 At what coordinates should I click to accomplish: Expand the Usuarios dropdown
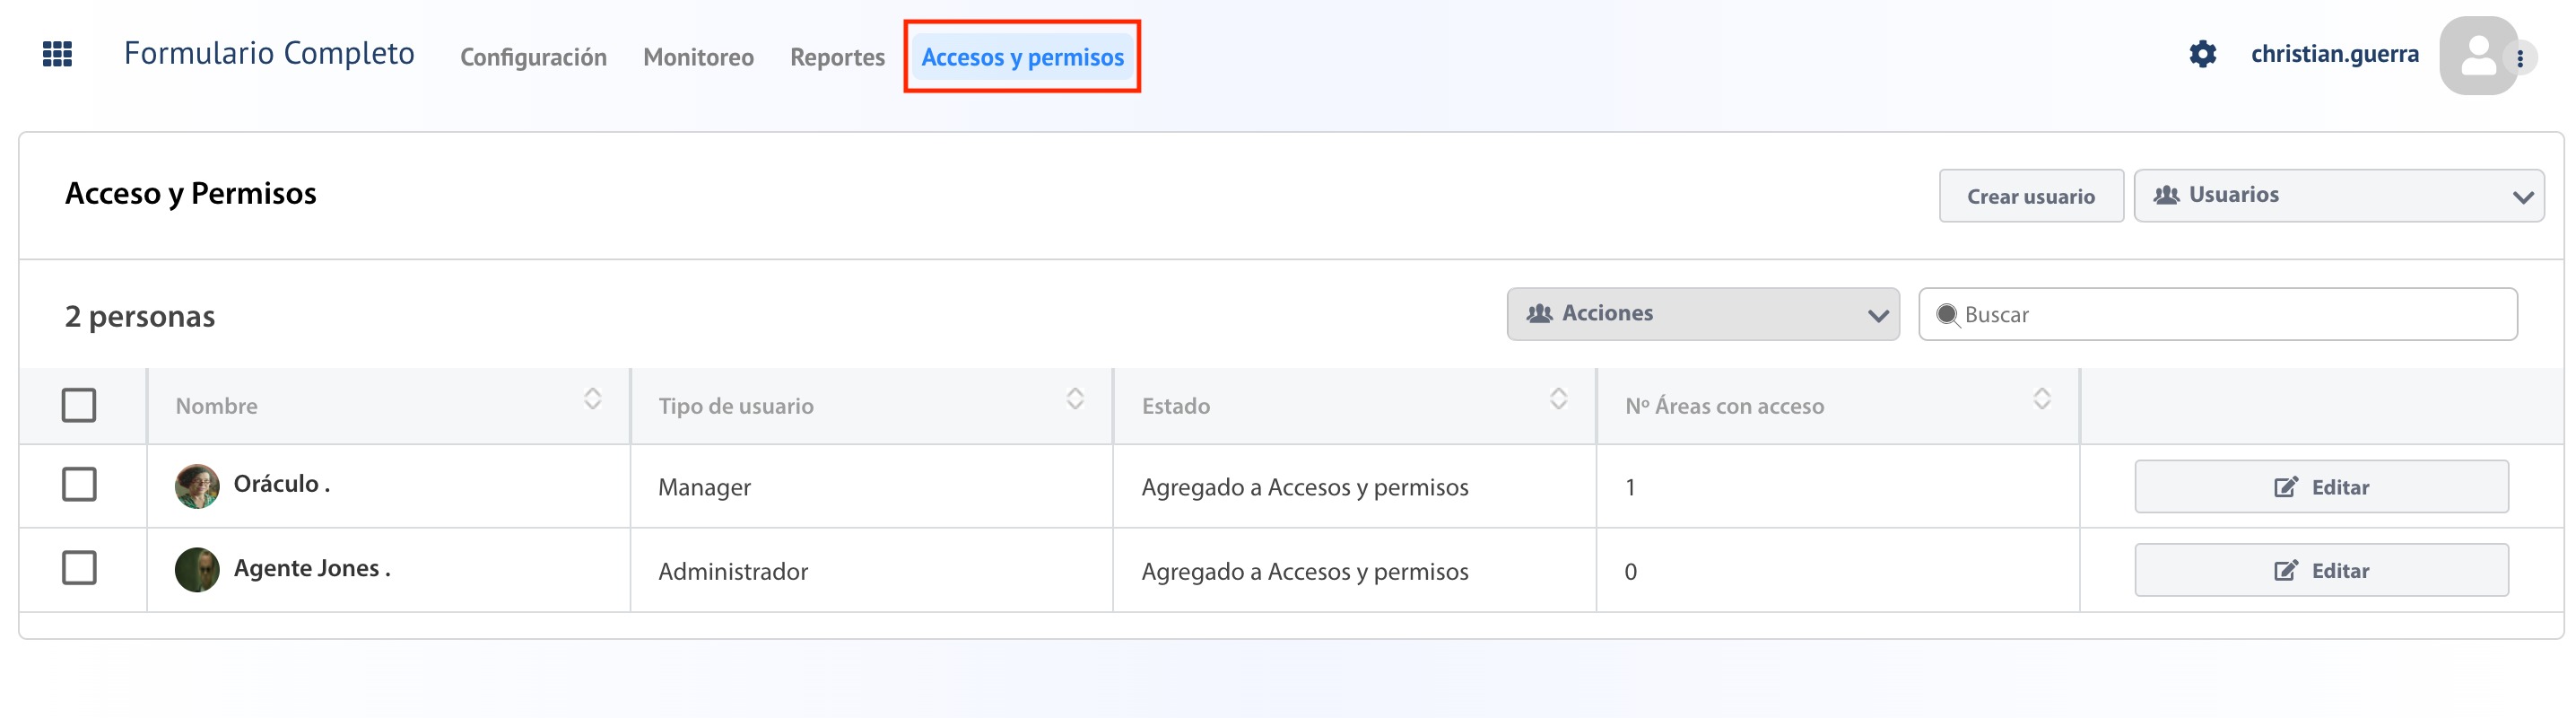2338,196
